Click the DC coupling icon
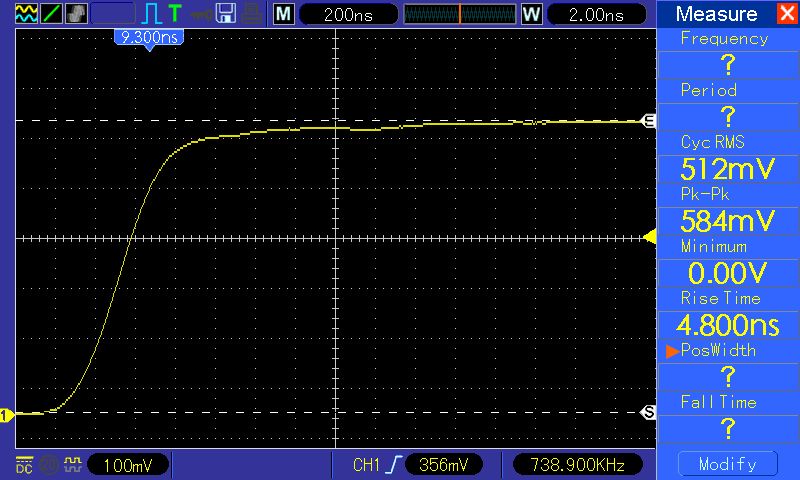 [24, 465]
